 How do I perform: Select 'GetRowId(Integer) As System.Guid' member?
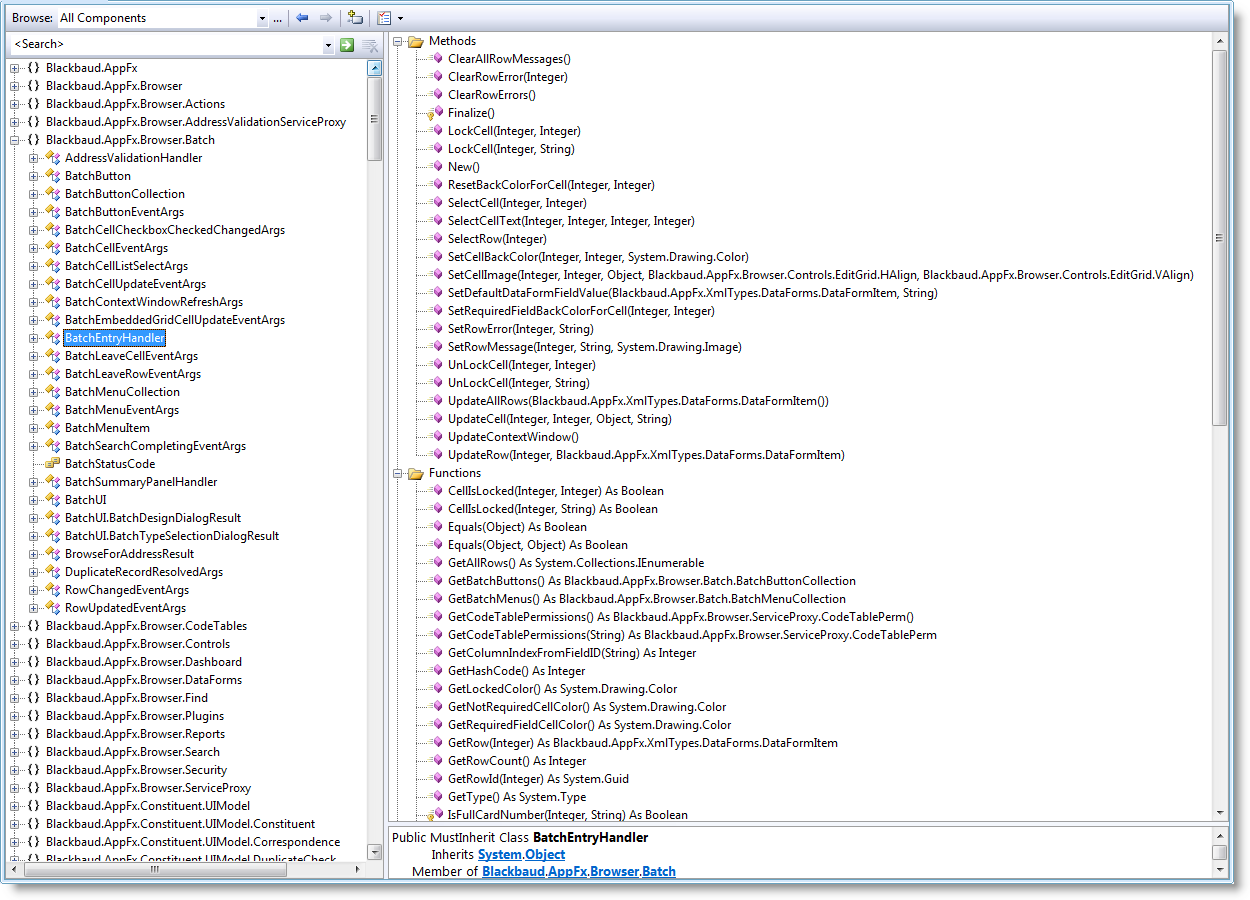point(538,779)
